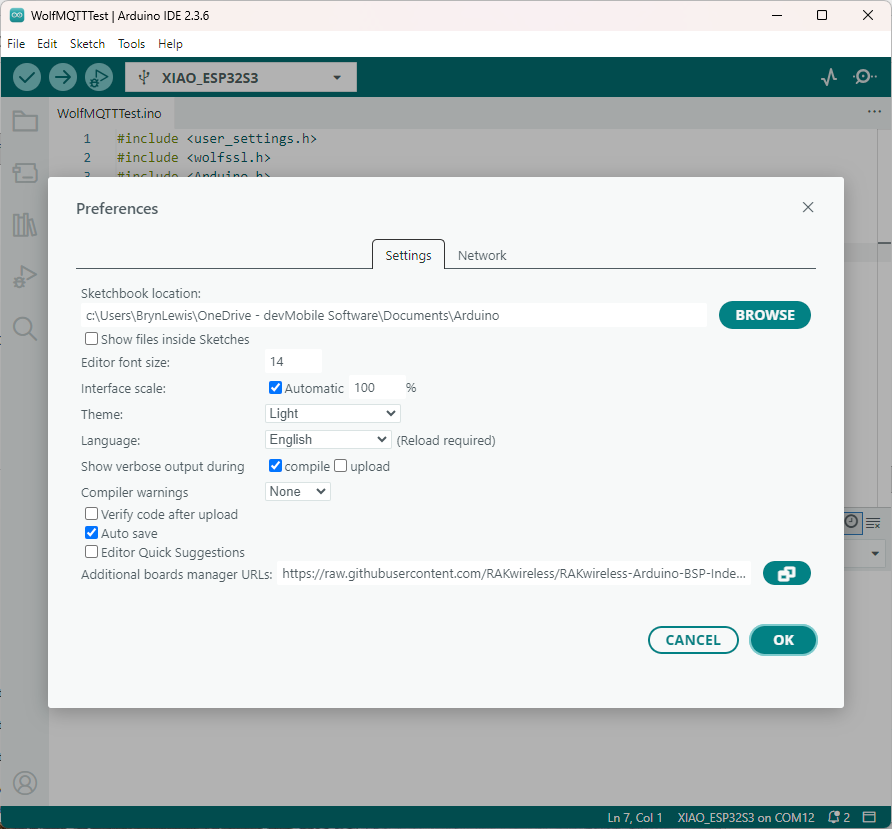This screenshot has width=892, height=829.
Task: Start debugging with the Debug icon
Action: (x=99, y=77)
